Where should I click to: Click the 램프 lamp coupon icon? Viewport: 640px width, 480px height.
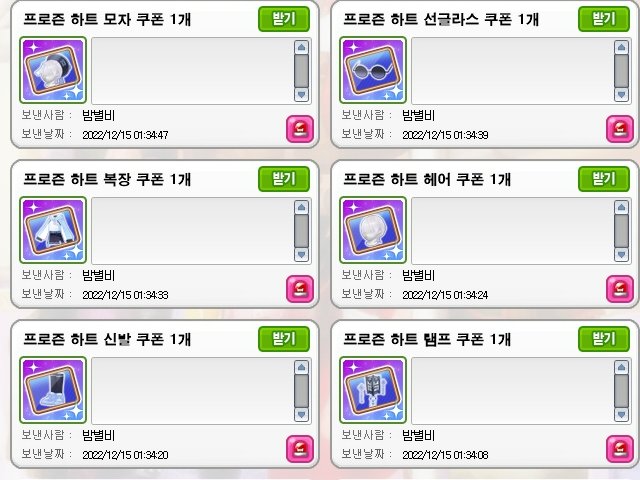click(373, 390)
